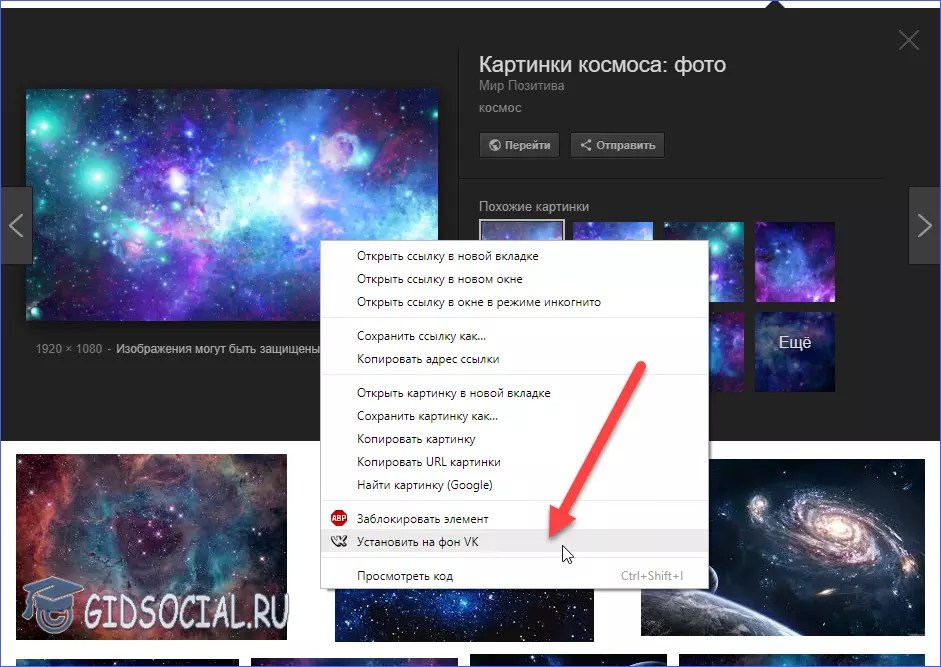
Task: Select Заблокировать элемент option
Action: tap(422, 519)
